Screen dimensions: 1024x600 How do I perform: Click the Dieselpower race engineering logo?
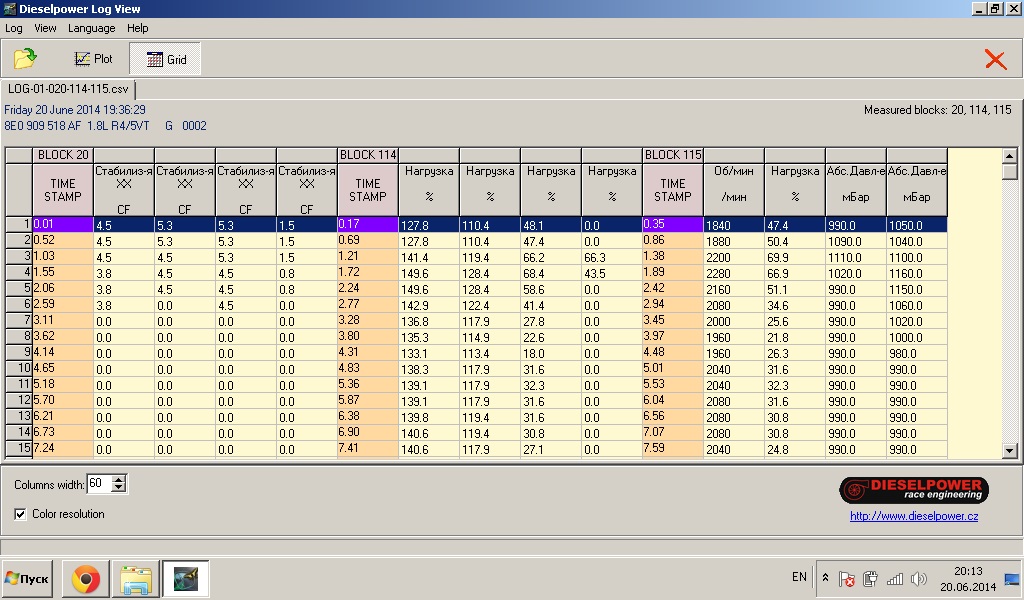[913, 490]
